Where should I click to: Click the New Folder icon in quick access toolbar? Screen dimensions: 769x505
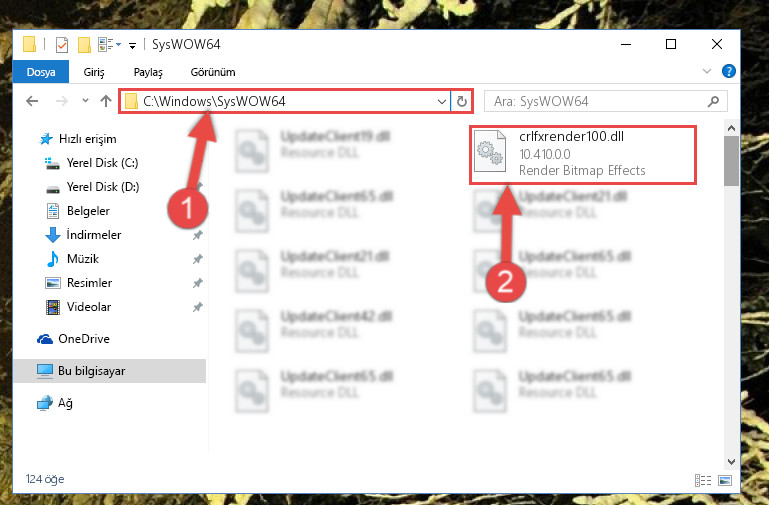click(x=84, y=45)
